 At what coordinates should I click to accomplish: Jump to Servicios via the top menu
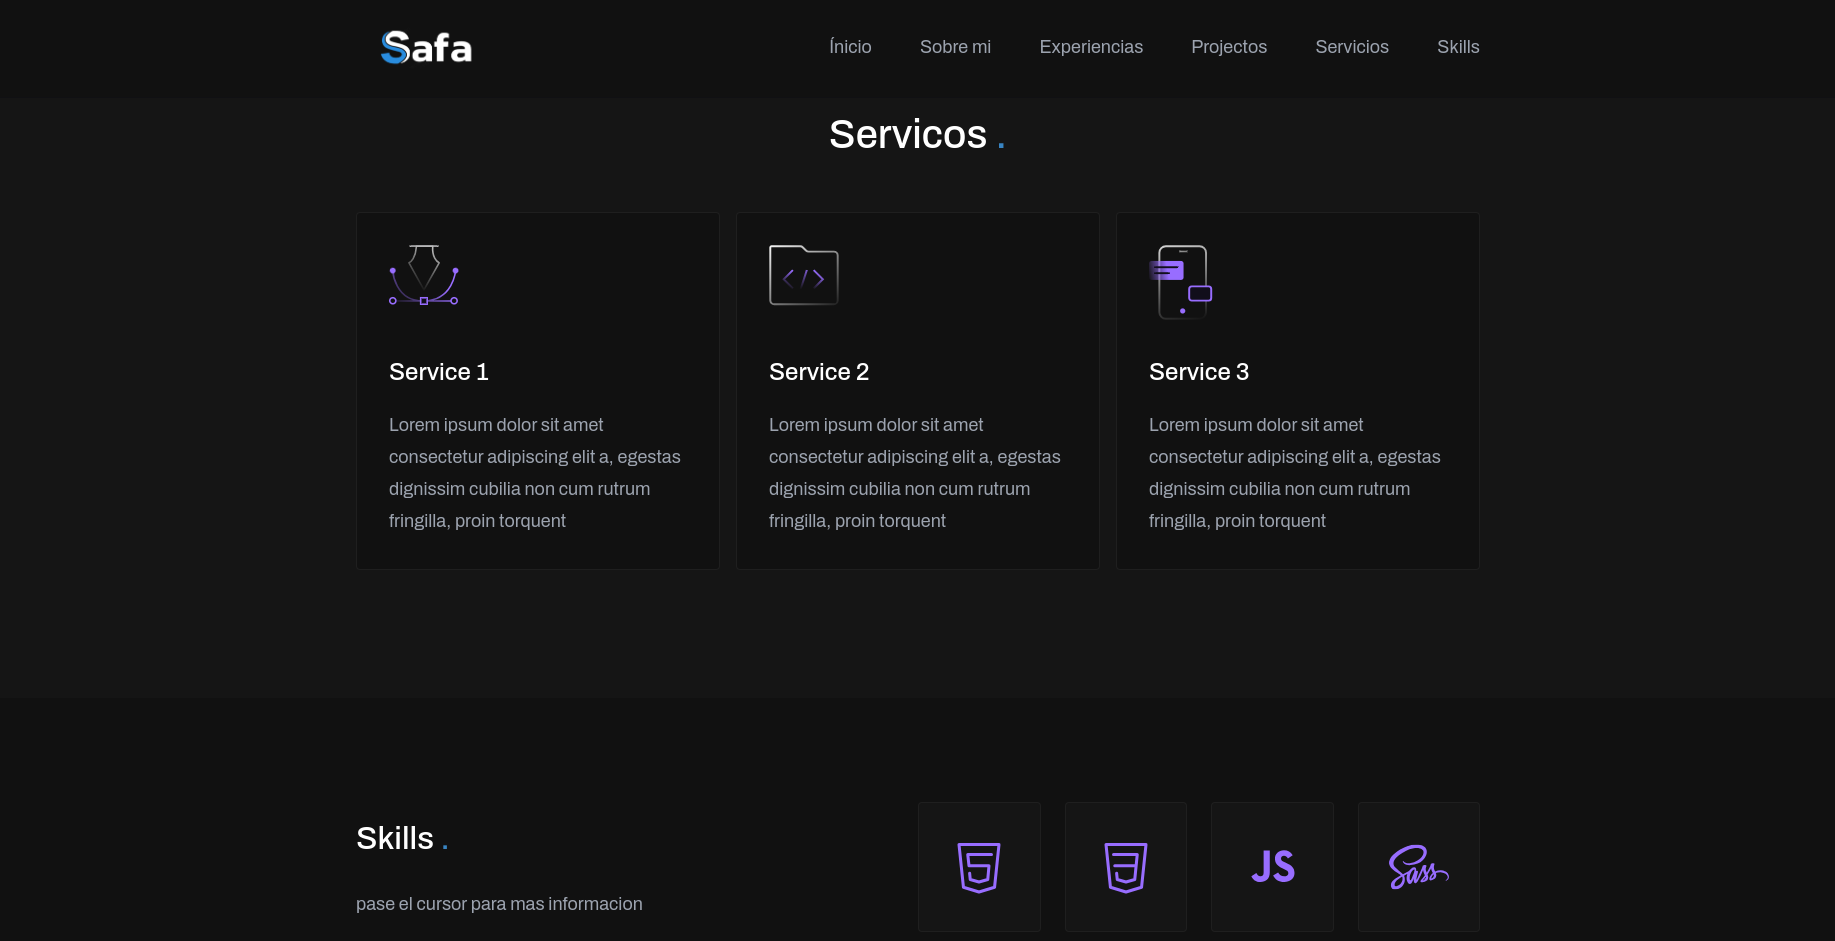coord(1352,47)
